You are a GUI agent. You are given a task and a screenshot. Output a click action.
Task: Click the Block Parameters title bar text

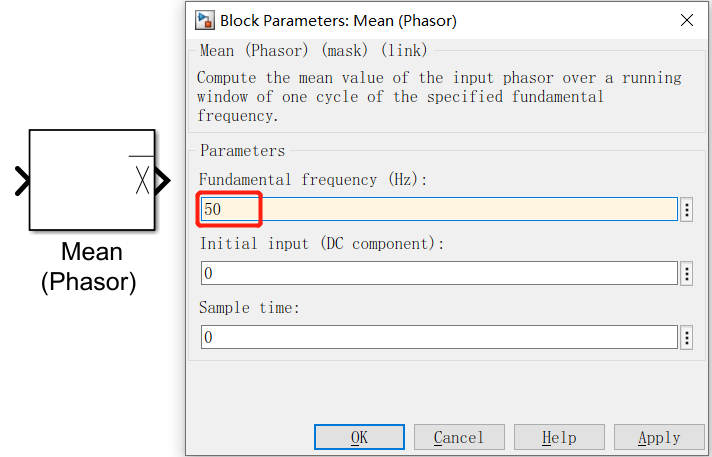click(x=338, y=20)
